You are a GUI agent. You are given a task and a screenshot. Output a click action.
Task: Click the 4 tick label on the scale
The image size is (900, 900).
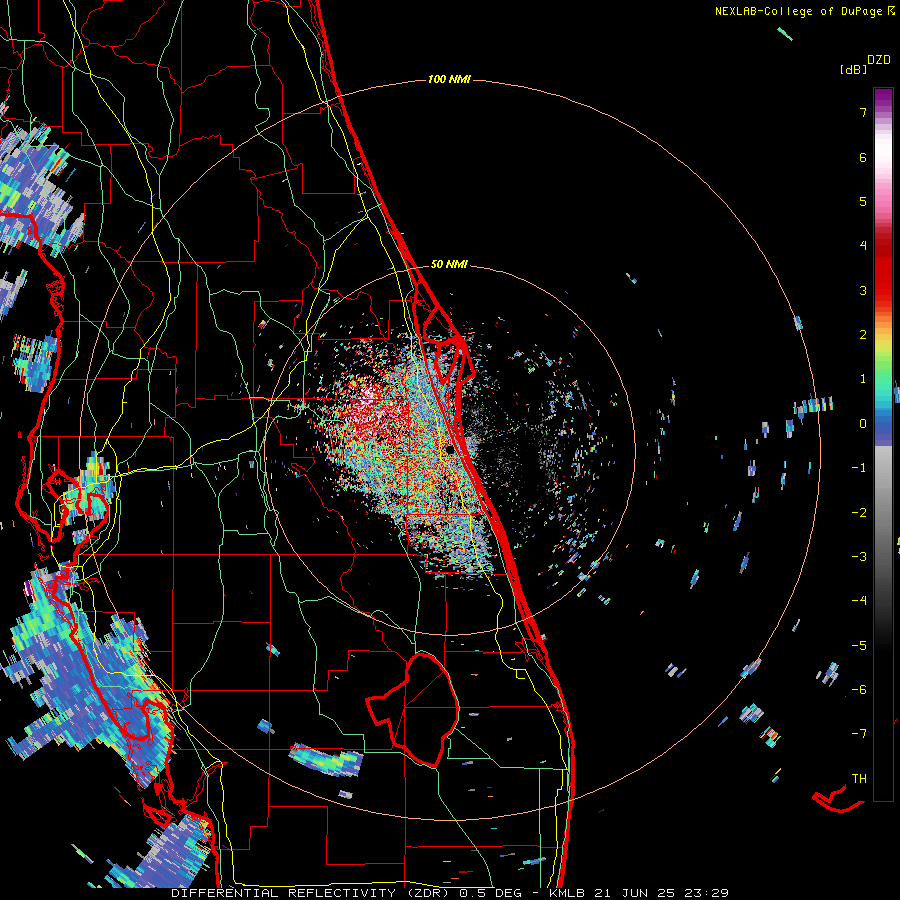pyautogui.click(x=863, y=246)
